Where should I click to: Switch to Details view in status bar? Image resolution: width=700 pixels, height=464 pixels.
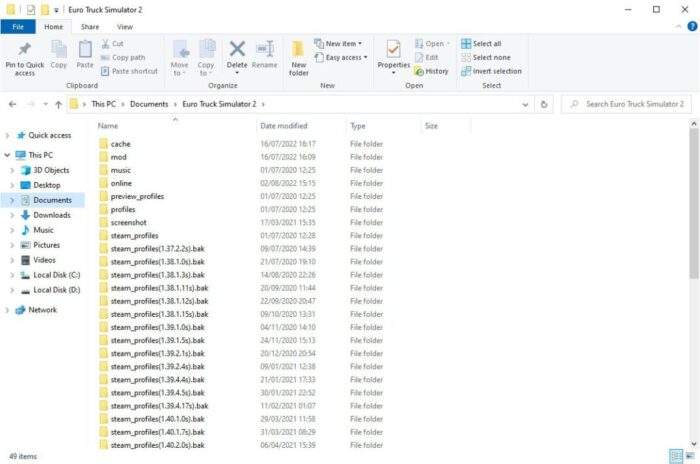click(x=676, y=456)
